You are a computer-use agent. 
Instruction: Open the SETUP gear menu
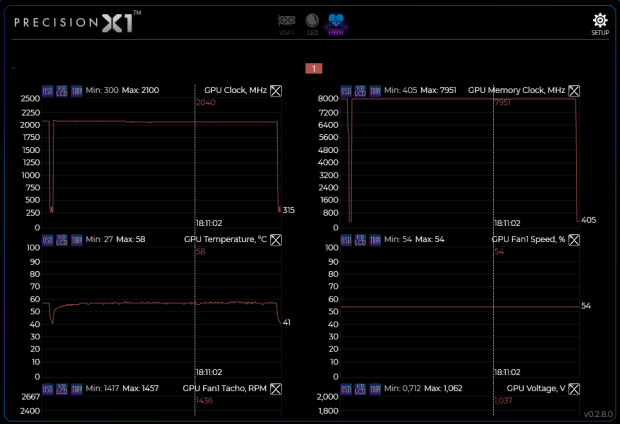pyautogui.click(x=600, y=25)
